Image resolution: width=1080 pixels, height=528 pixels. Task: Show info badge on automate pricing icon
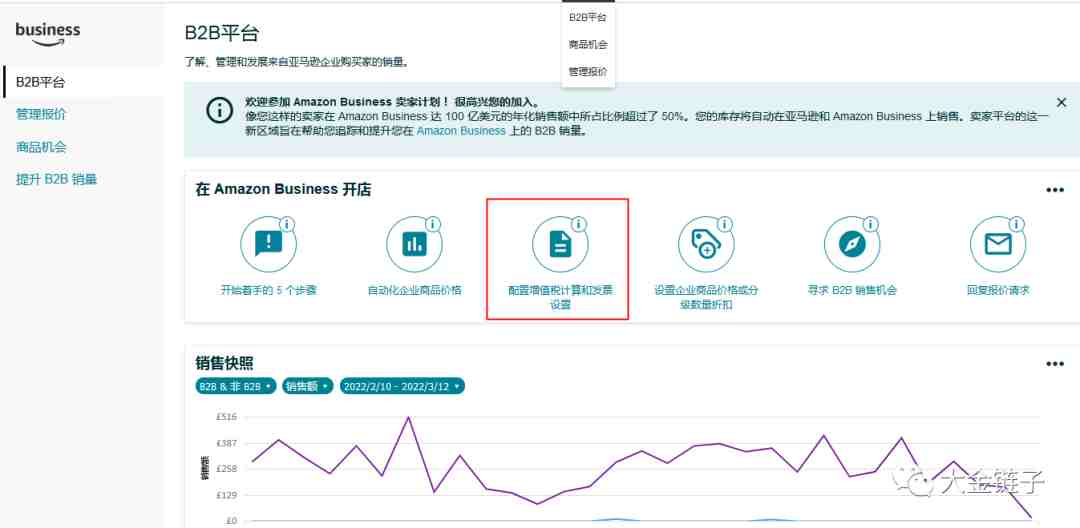(433, 224)
